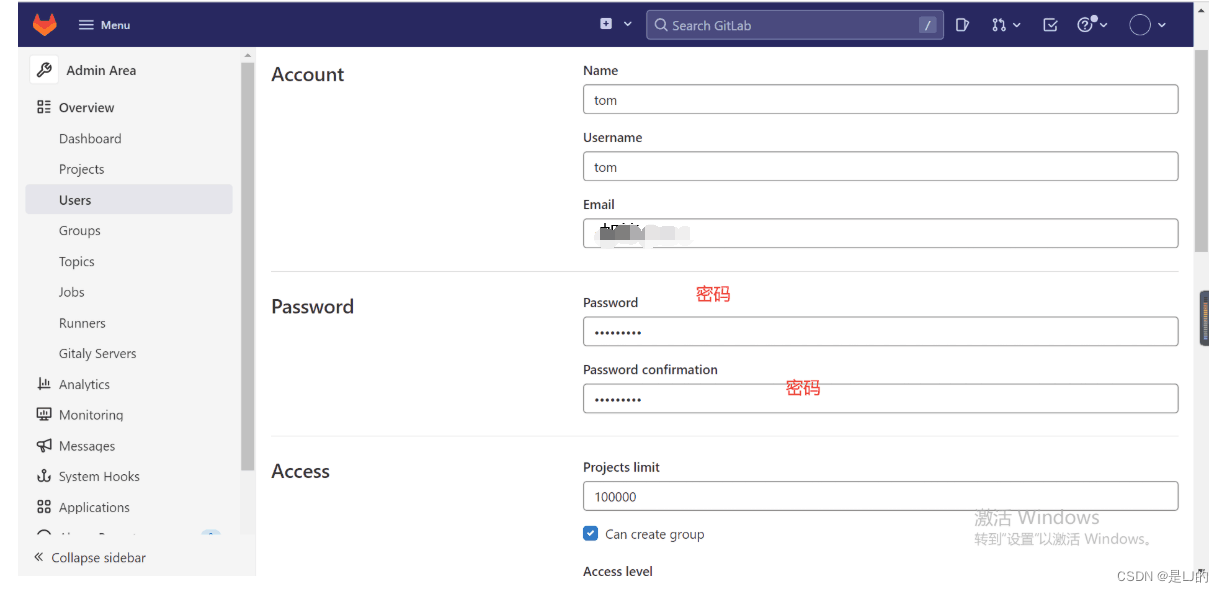Open the to-do list checkmark icon
Image resolution: width=1223 pixels, height=593 pixels.
coord(1050,25)
